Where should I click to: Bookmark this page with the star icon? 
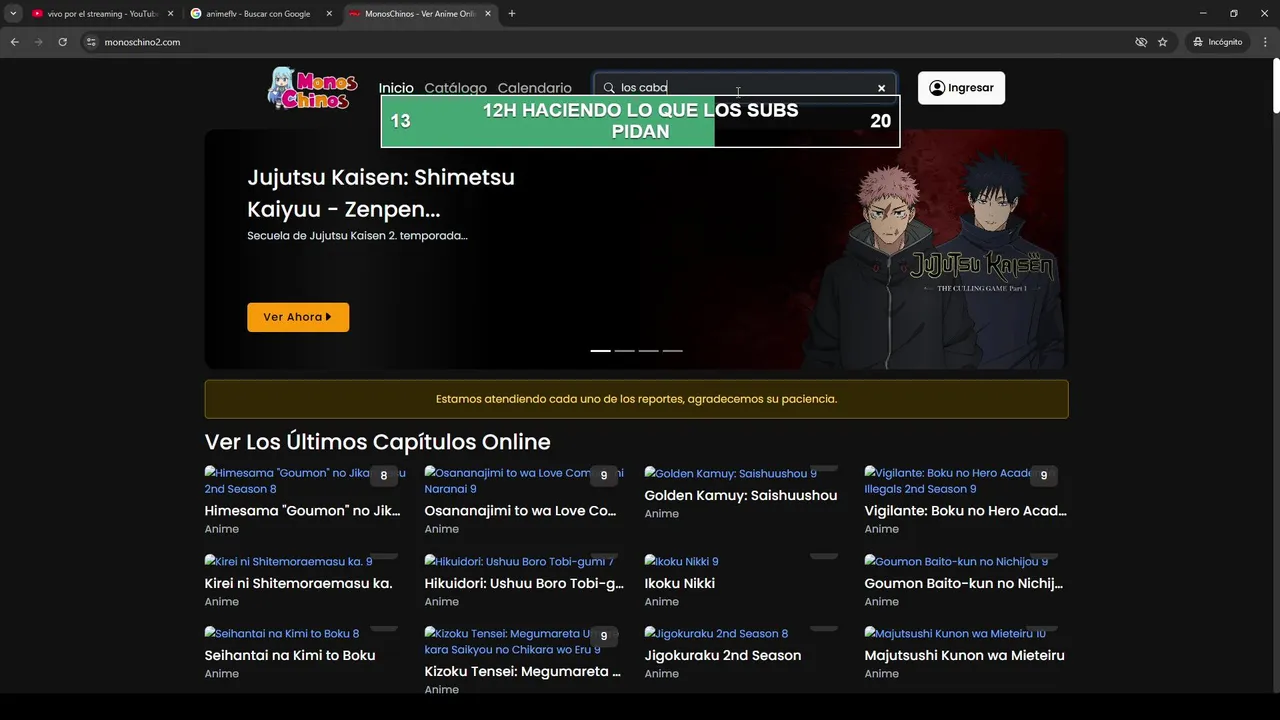click(x=1162, y=42)
